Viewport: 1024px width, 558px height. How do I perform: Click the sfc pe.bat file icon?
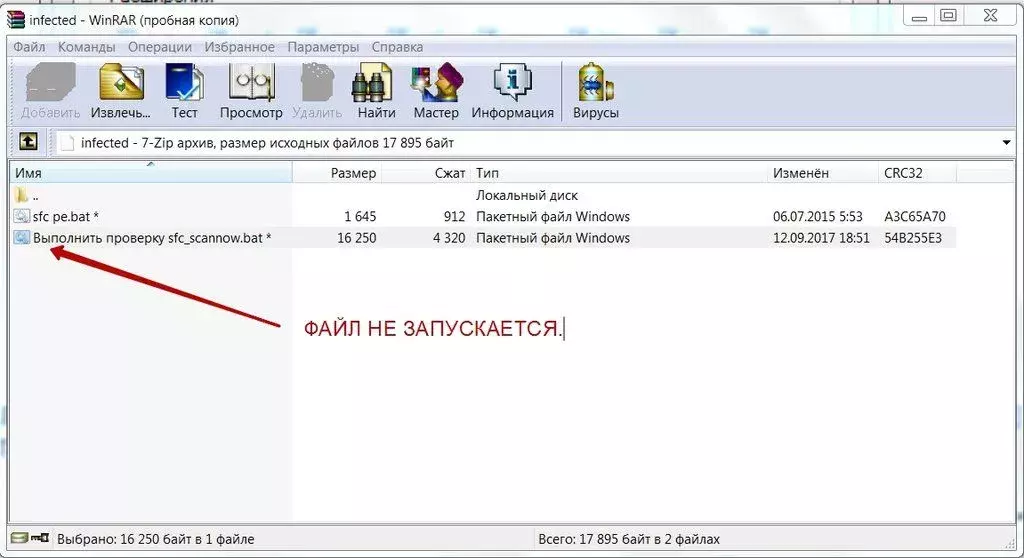tap(22, 216)
